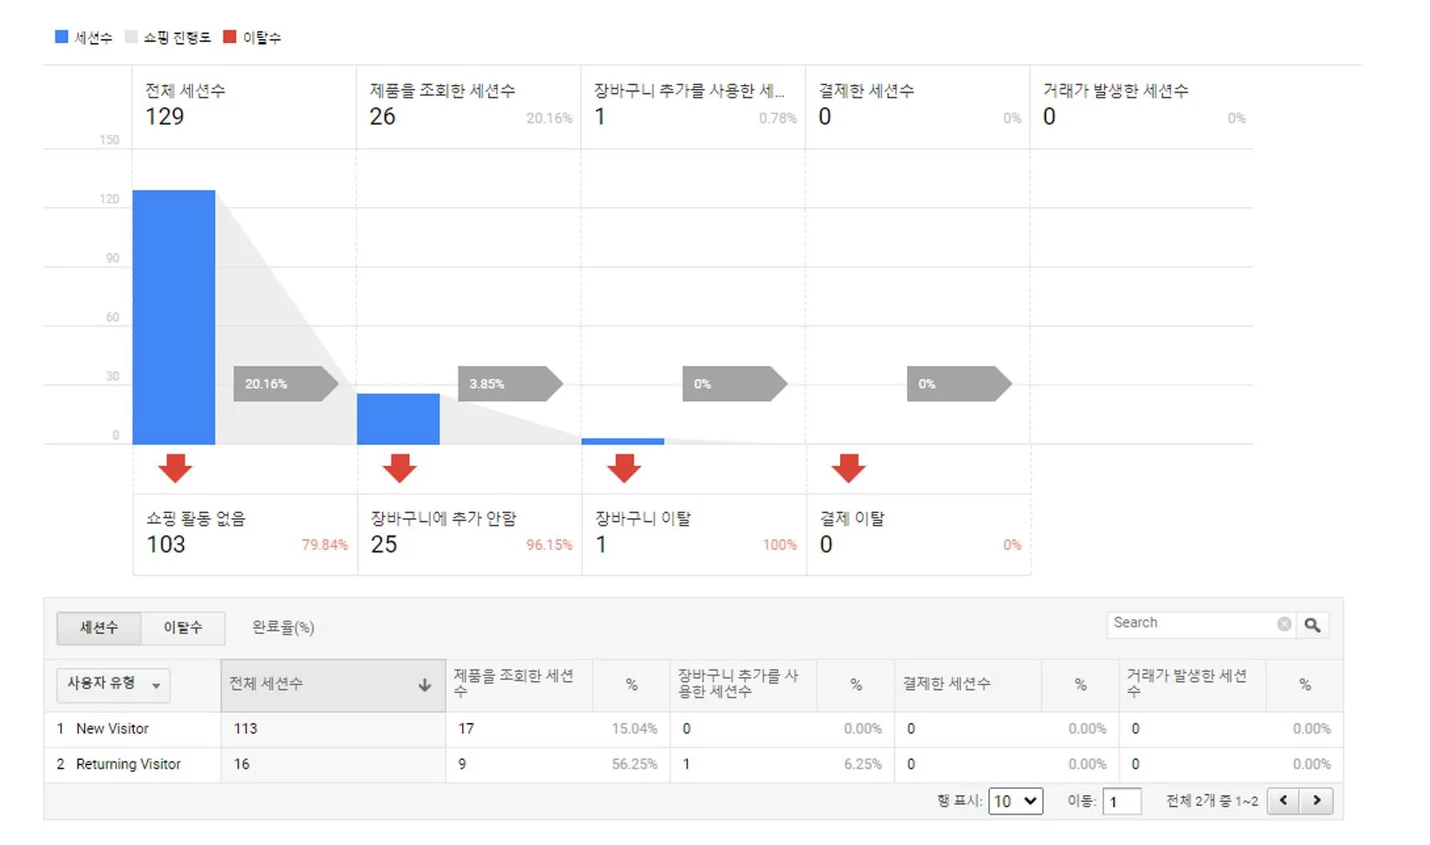This screenshot has height=845, width=1430.
Task: Sort by the 전체 세션수 column header
Action: click(x=333, y=685)
